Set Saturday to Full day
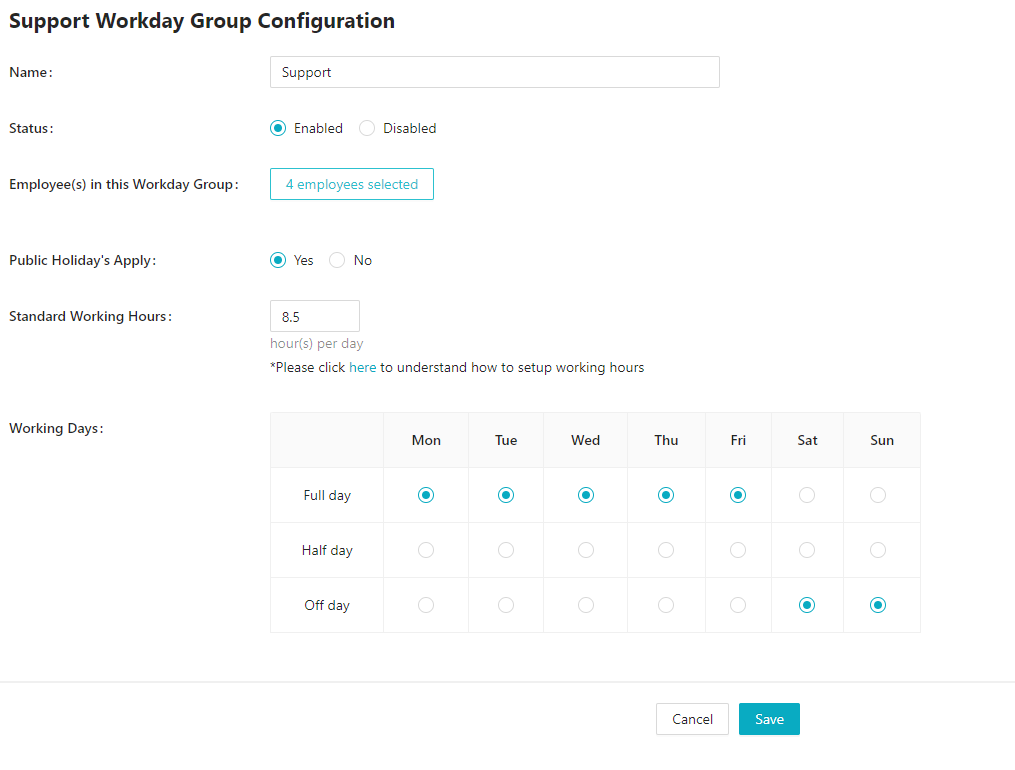Image resolution: width=1015 pixels, height=770 pixels. 807,495
